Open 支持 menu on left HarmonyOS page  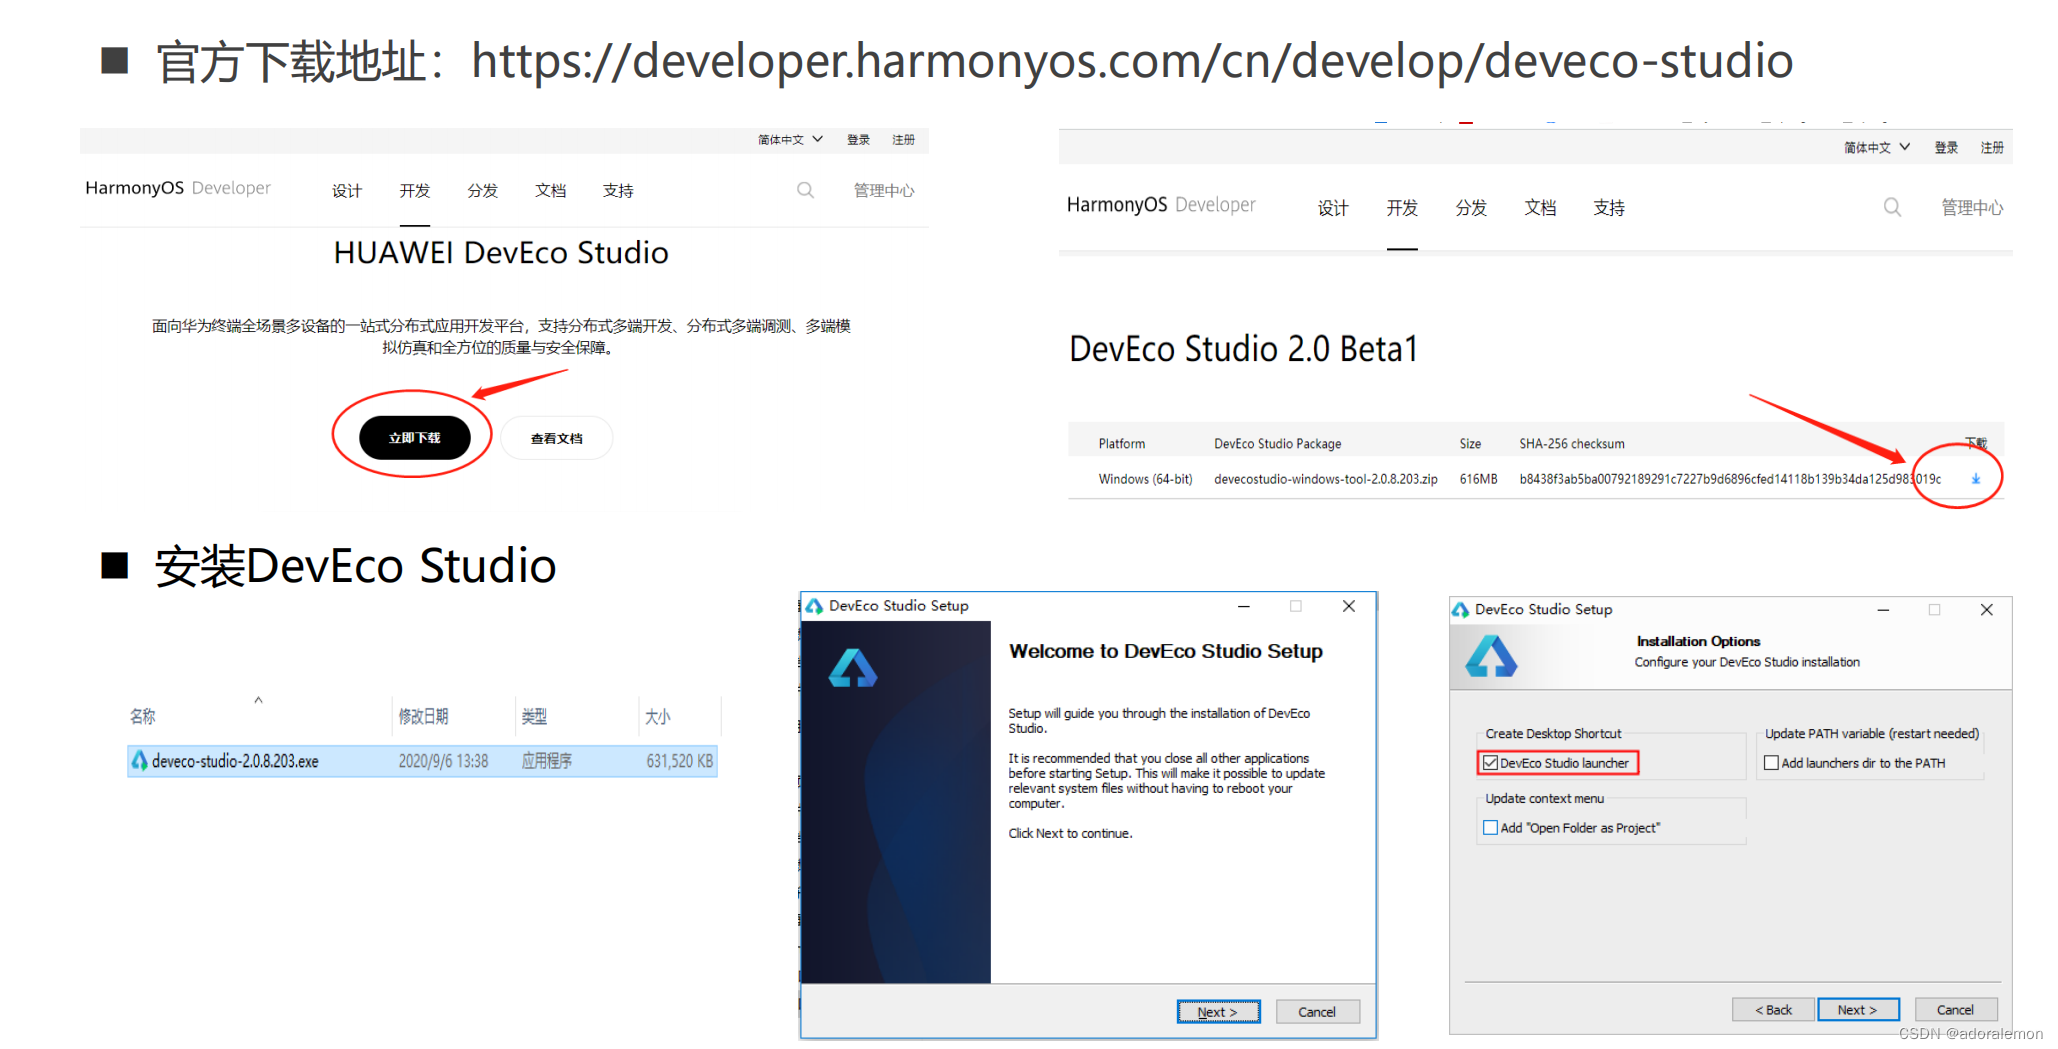(x=618, y=190)
